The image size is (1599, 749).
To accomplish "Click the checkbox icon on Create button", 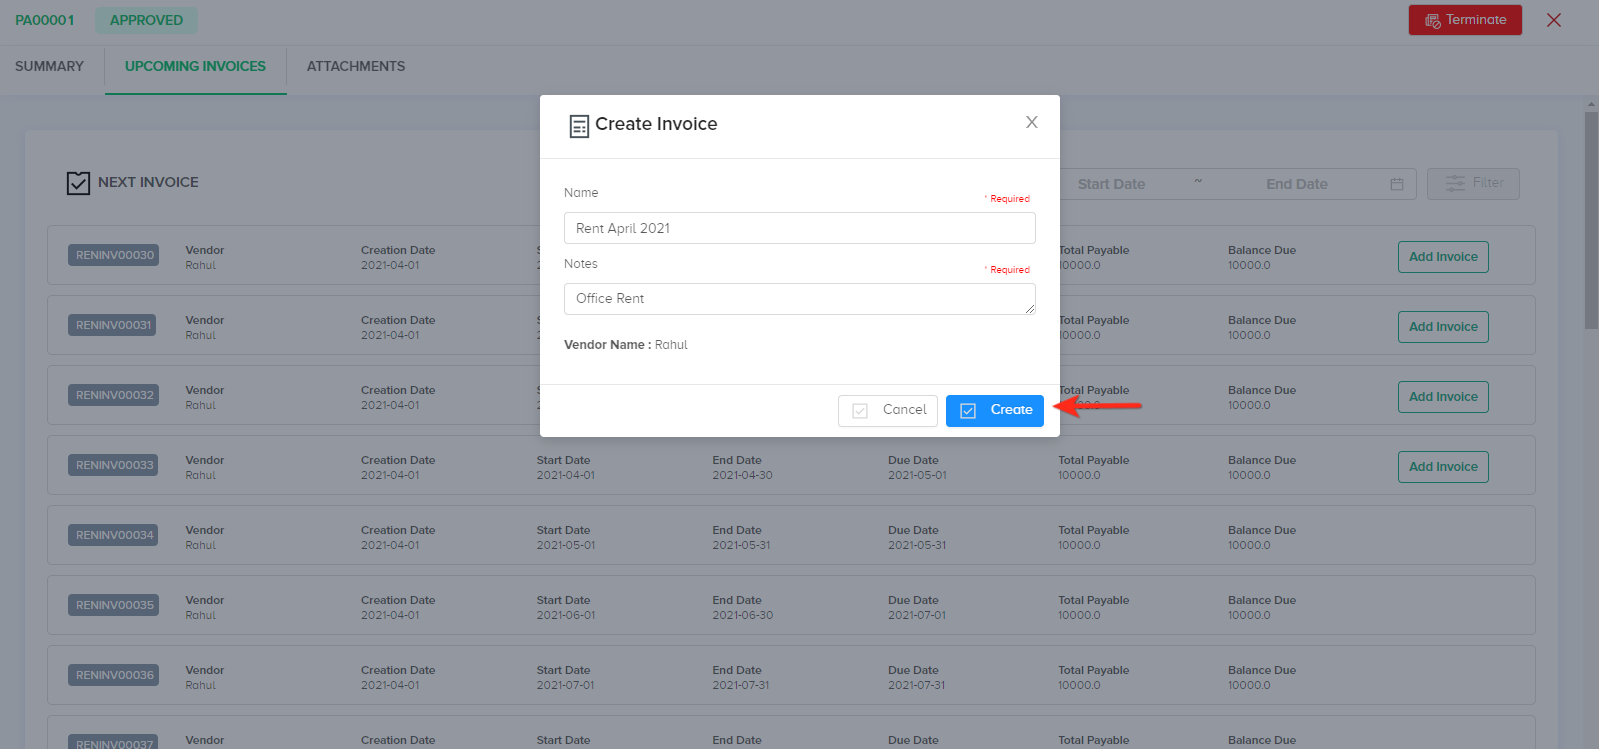I will pyautogui.click(x=968, y=411).
